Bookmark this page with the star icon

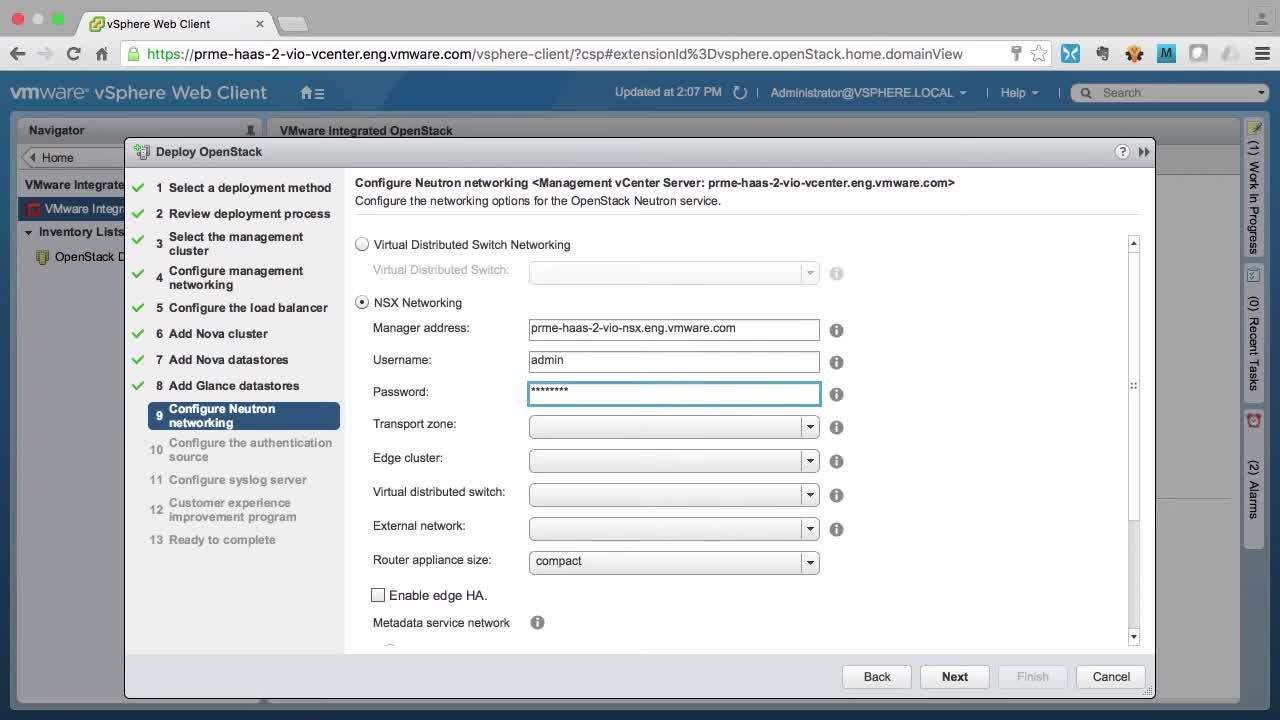(1039, 54)
